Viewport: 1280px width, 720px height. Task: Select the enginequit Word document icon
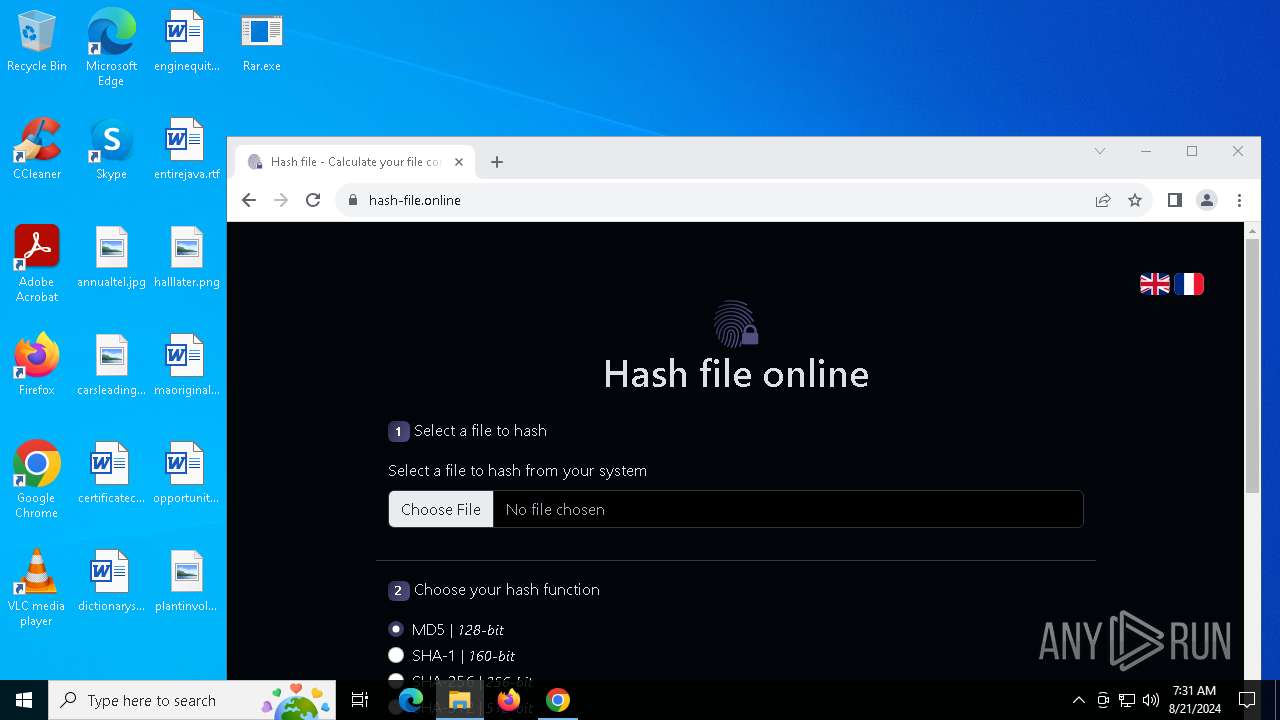[186, 42]
